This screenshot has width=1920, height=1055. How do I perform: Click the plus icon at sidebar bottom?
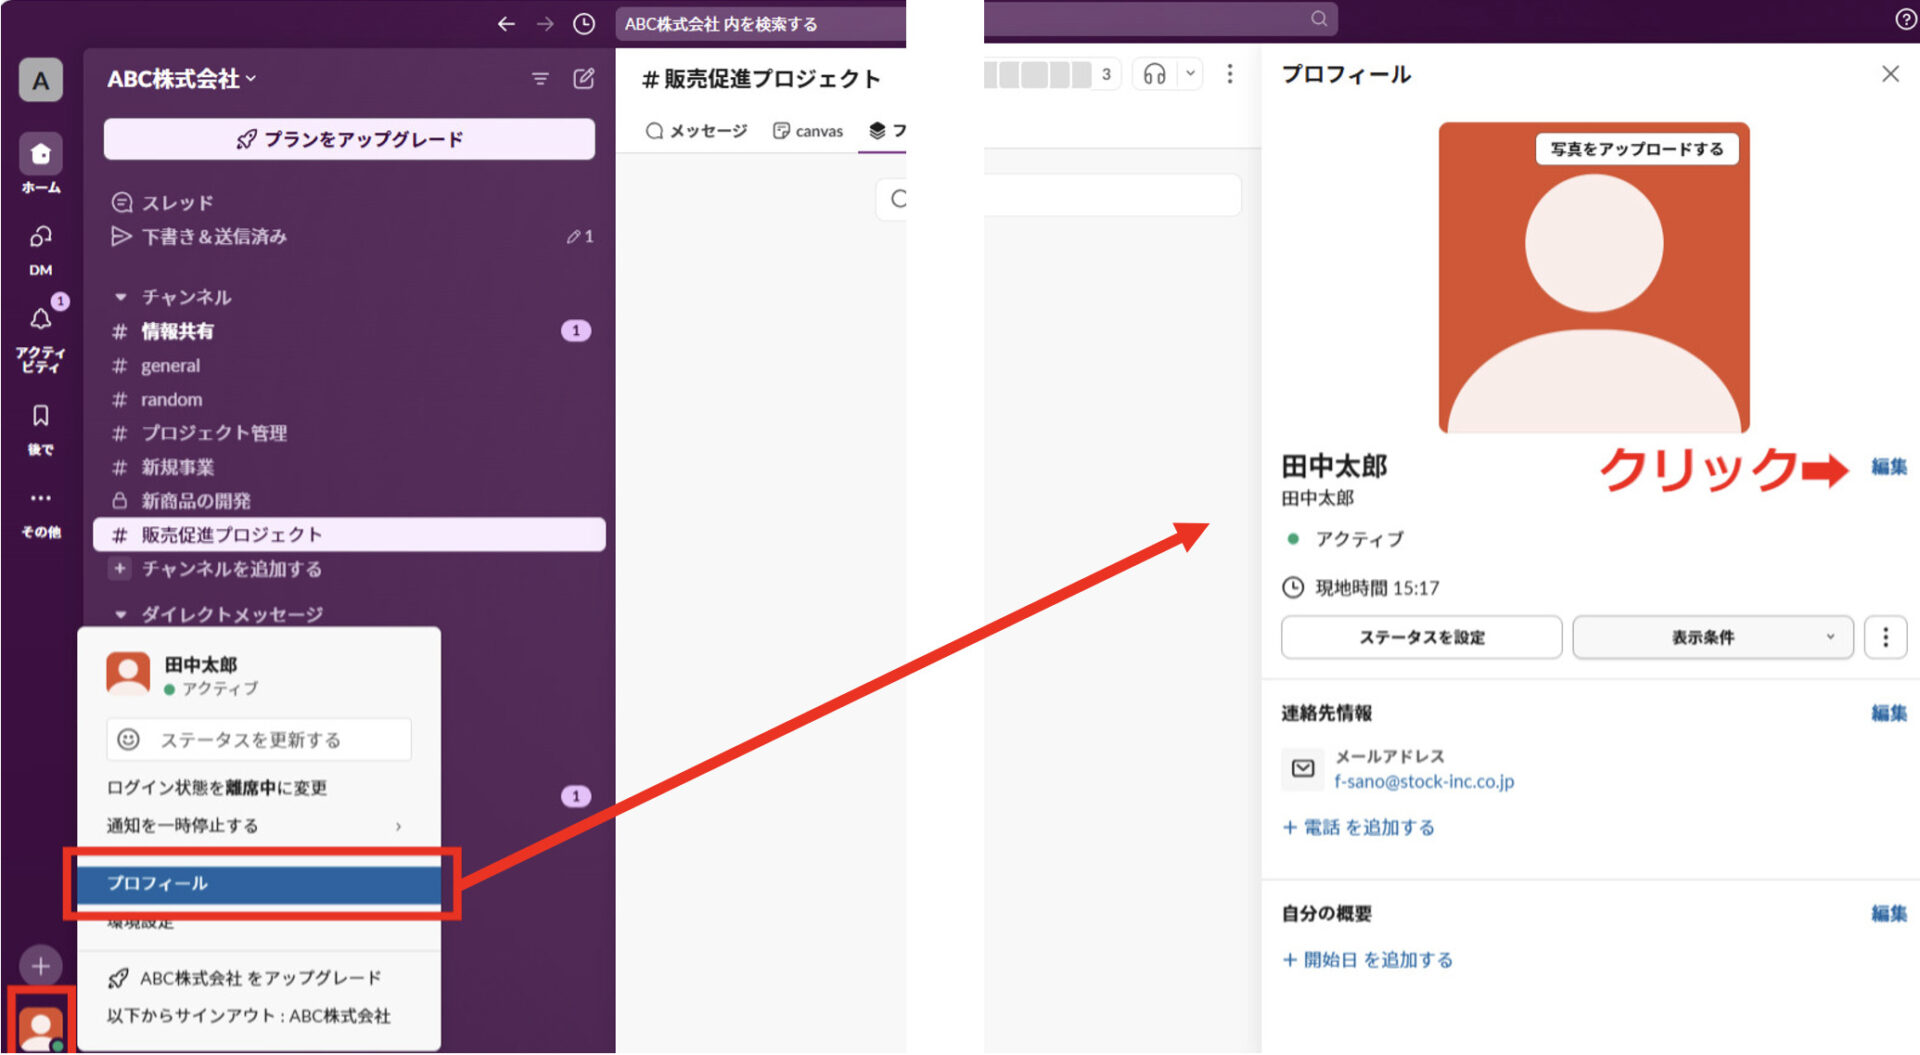click(x=40, y=966)
